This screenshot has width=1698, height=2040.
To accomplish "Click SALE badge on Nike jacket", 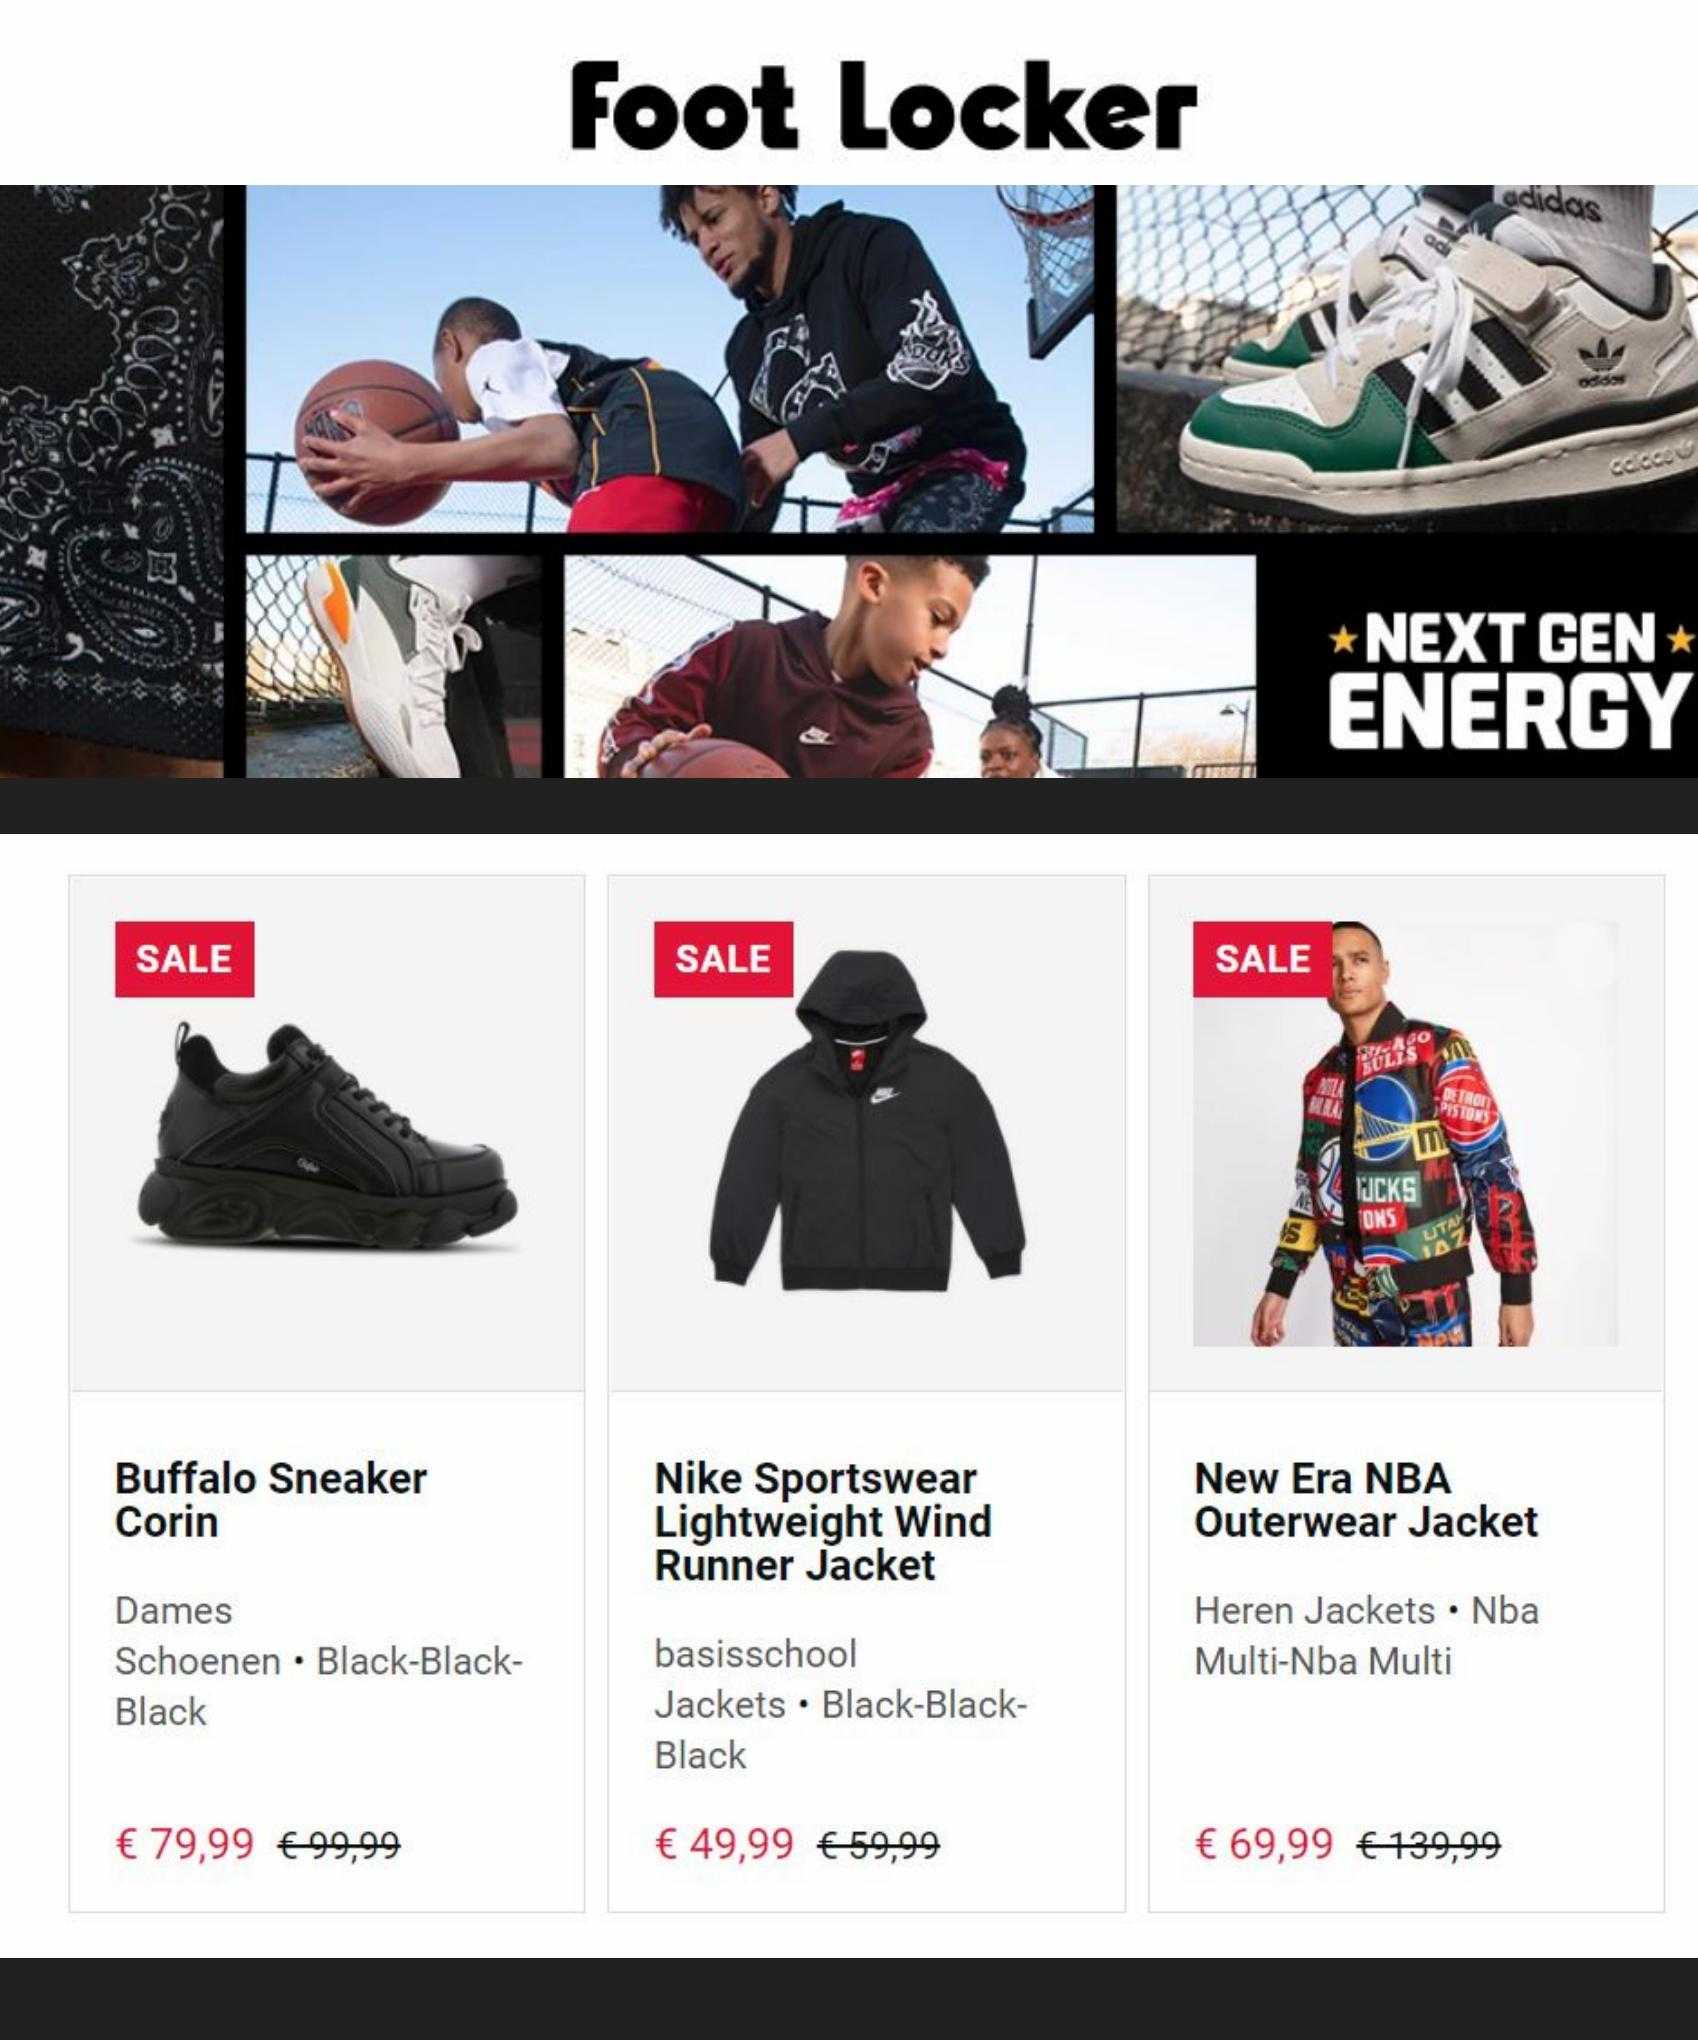I will 723,959.
